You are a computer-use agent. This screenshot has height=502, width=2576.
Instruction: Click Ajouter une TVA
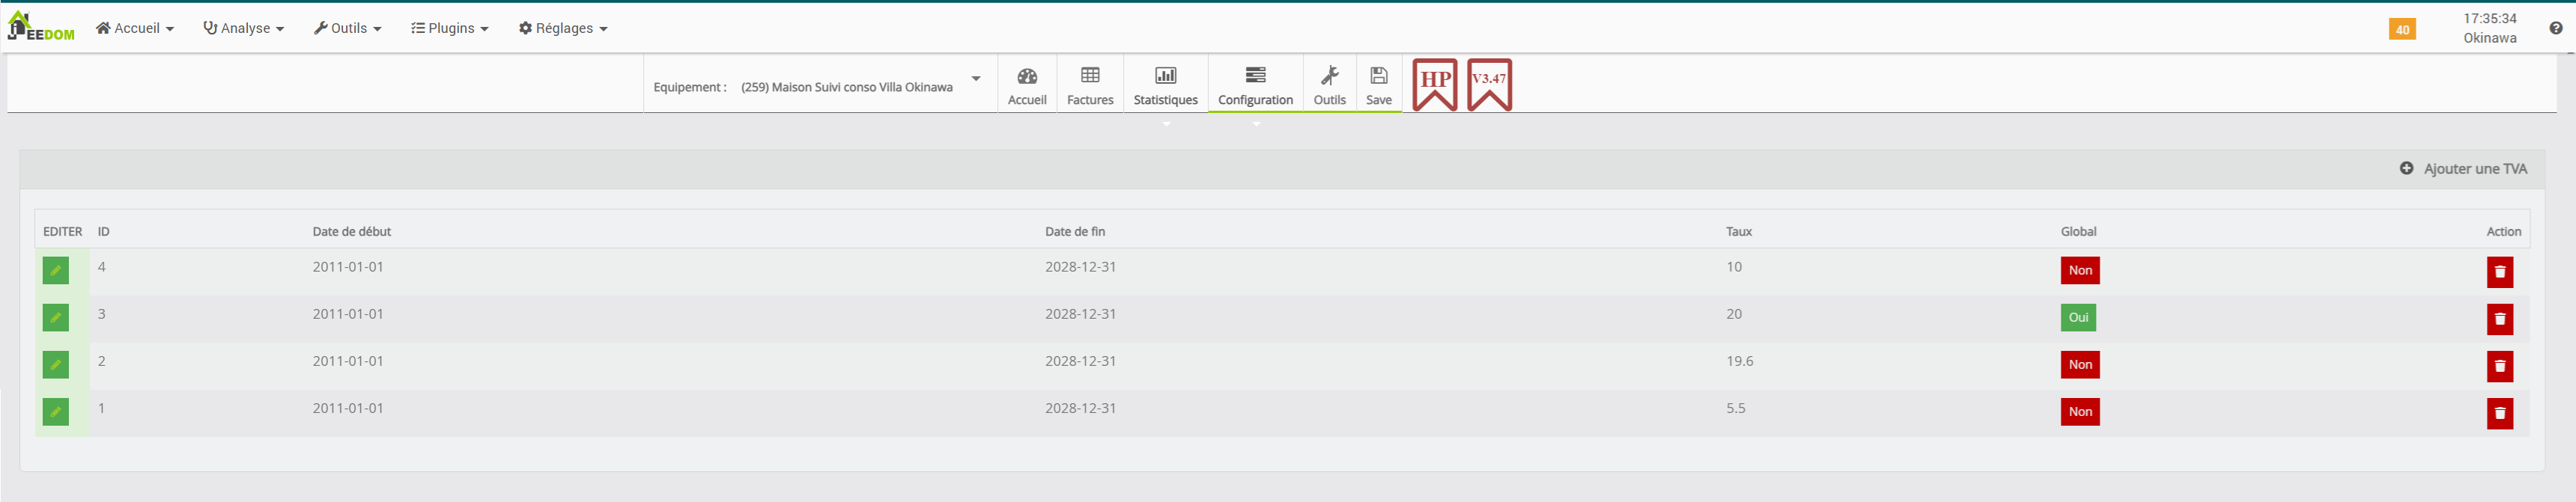tap(2463, 169)
